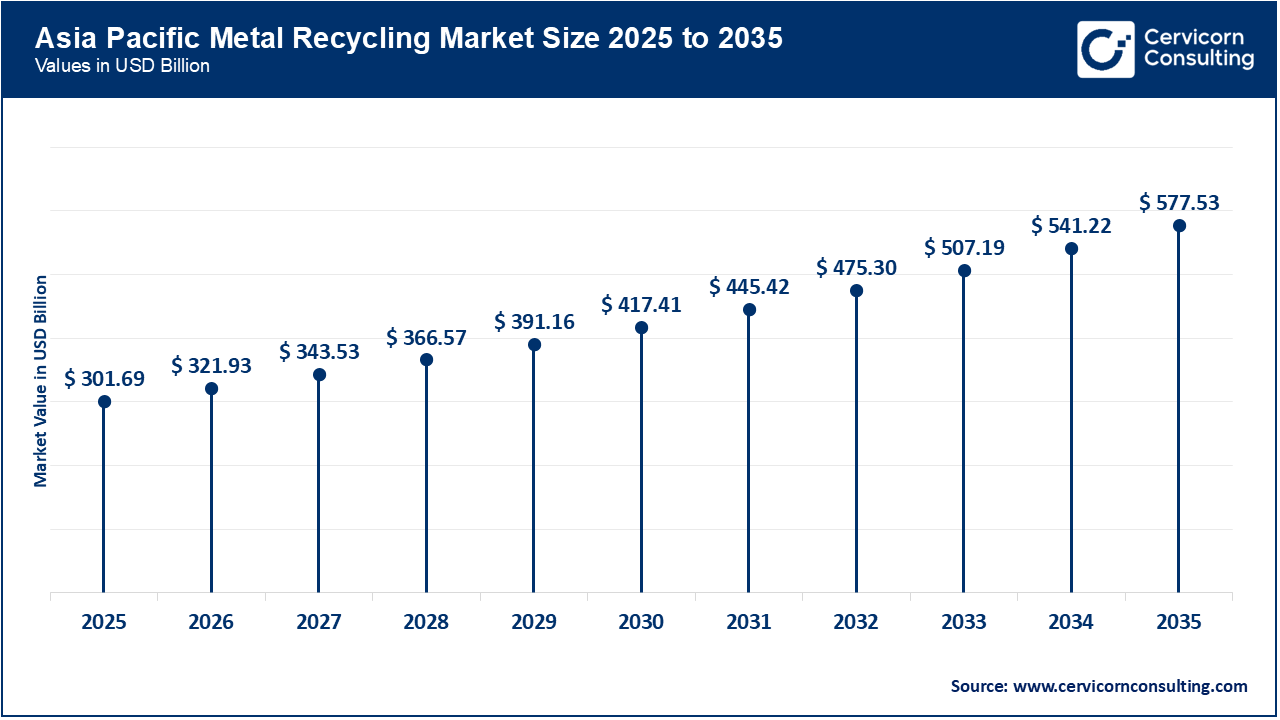Select the 2025 data point marker
1280x720 pixels.
(x=103, y=403)
